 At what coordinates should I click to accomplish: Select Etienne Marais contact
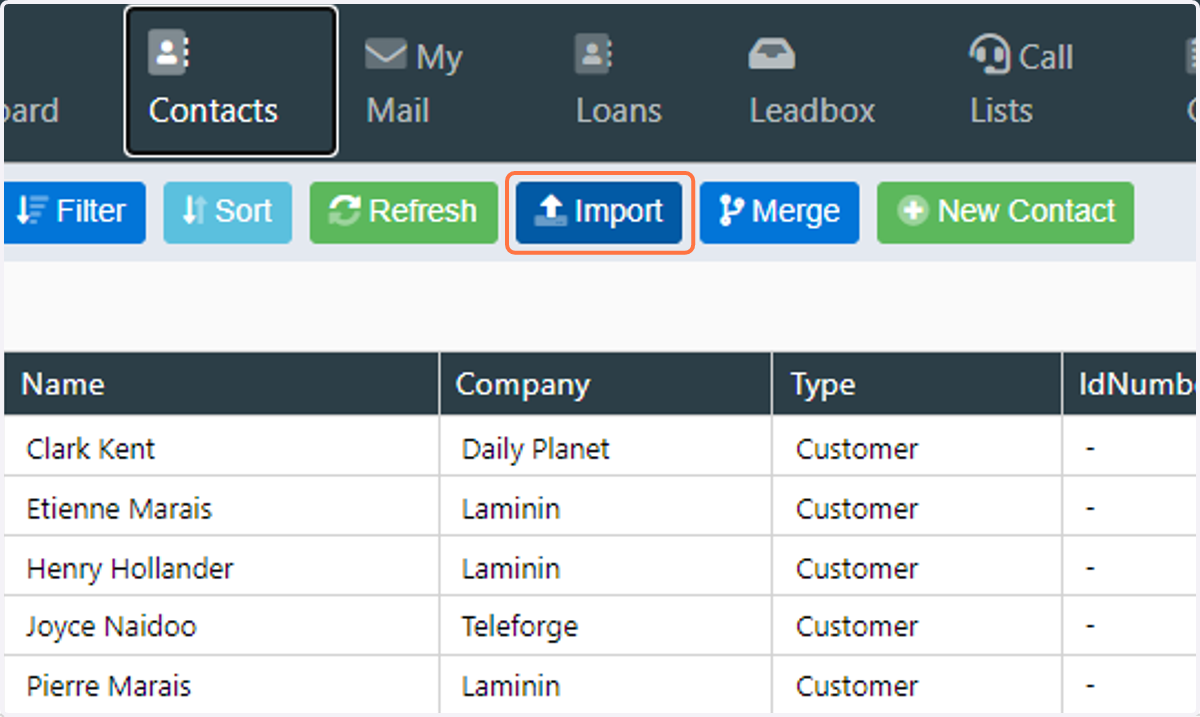pyautogui.click(x=119, y=508)
